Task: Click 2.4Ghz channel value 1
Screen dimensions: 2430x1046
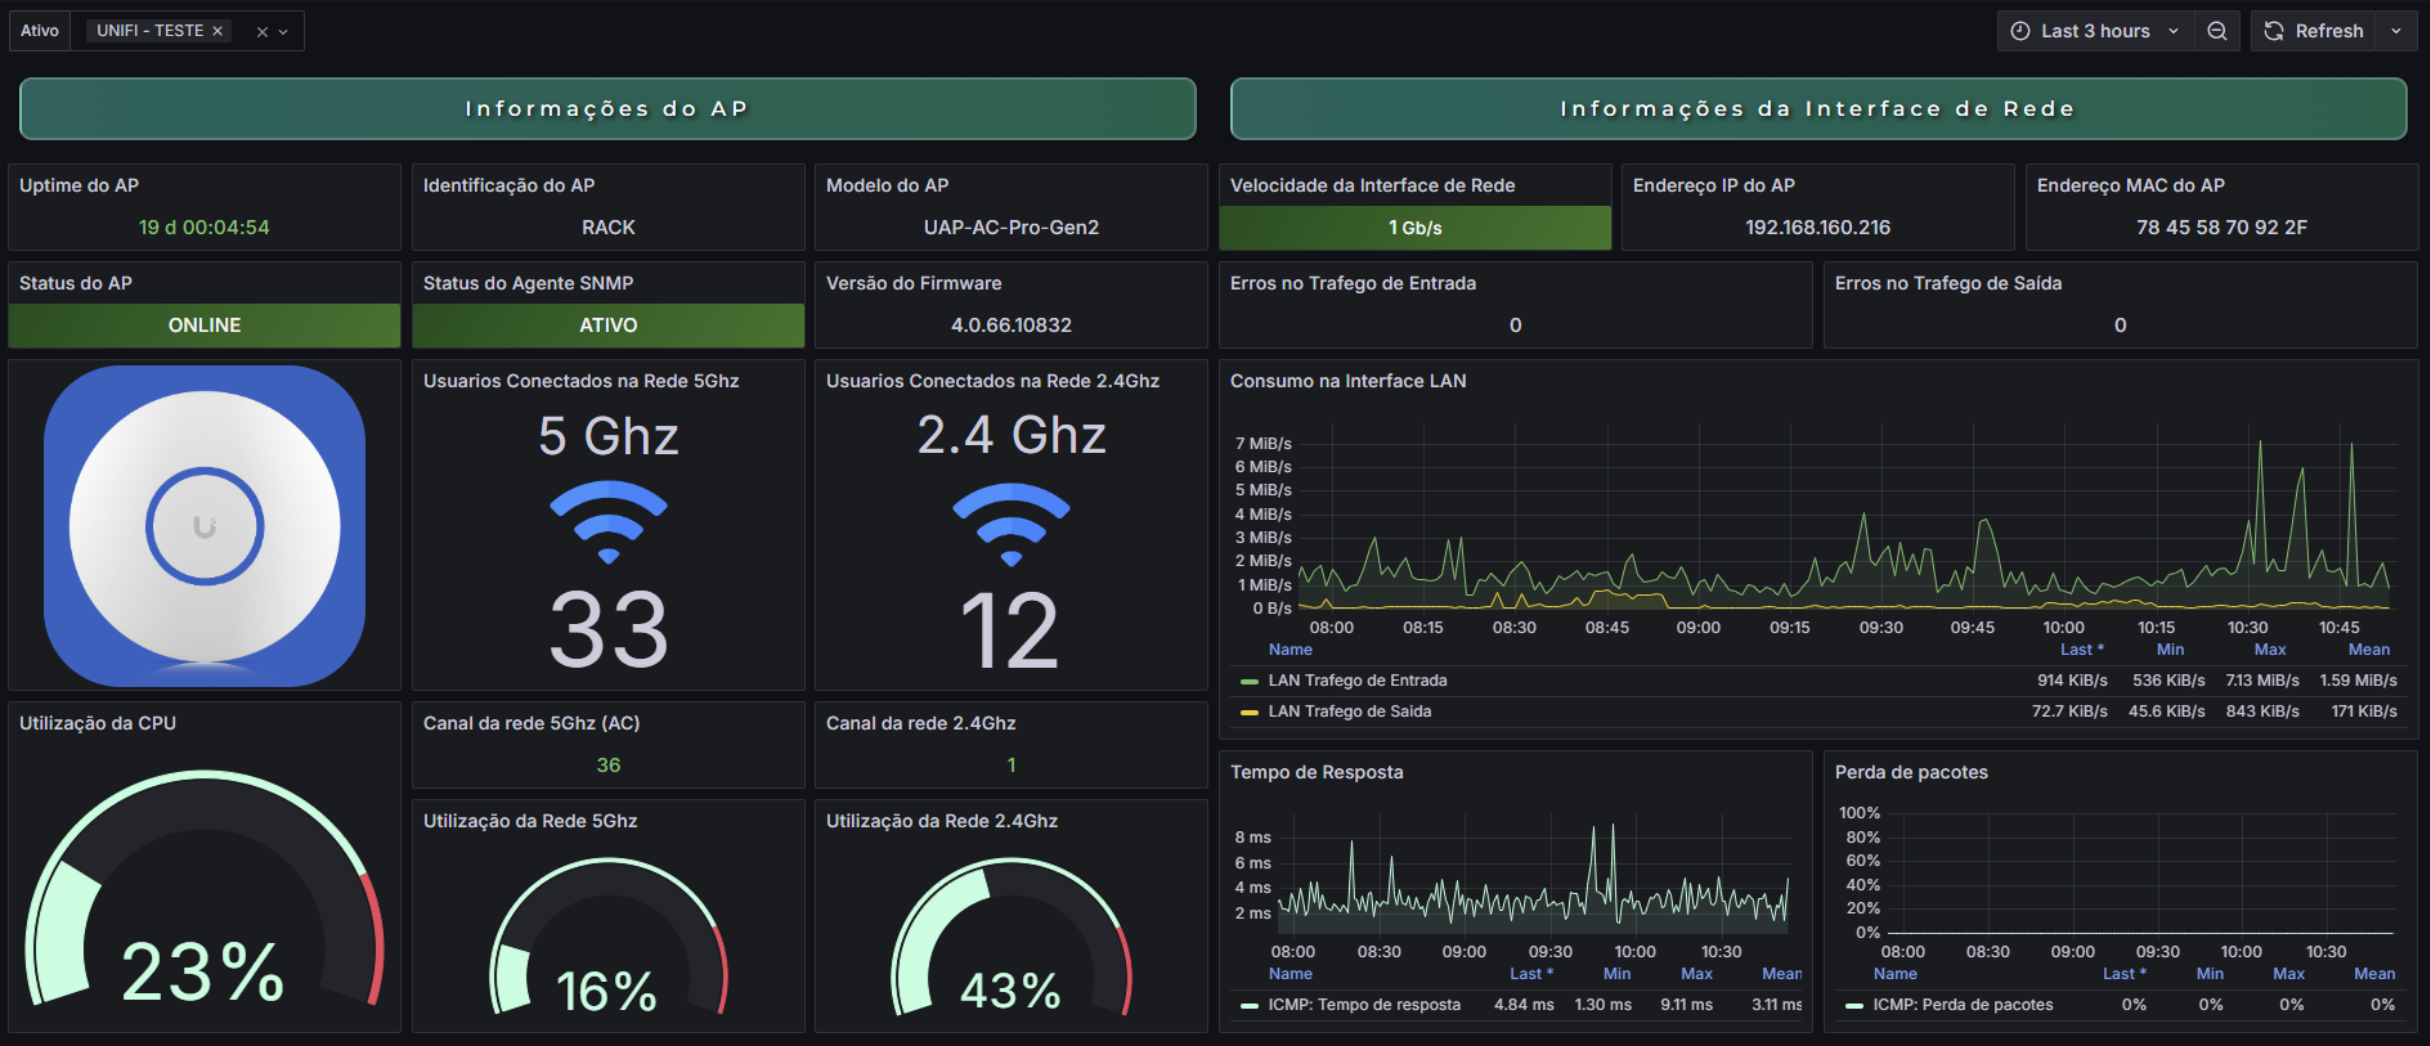Action: click(x=1011, y=766)
